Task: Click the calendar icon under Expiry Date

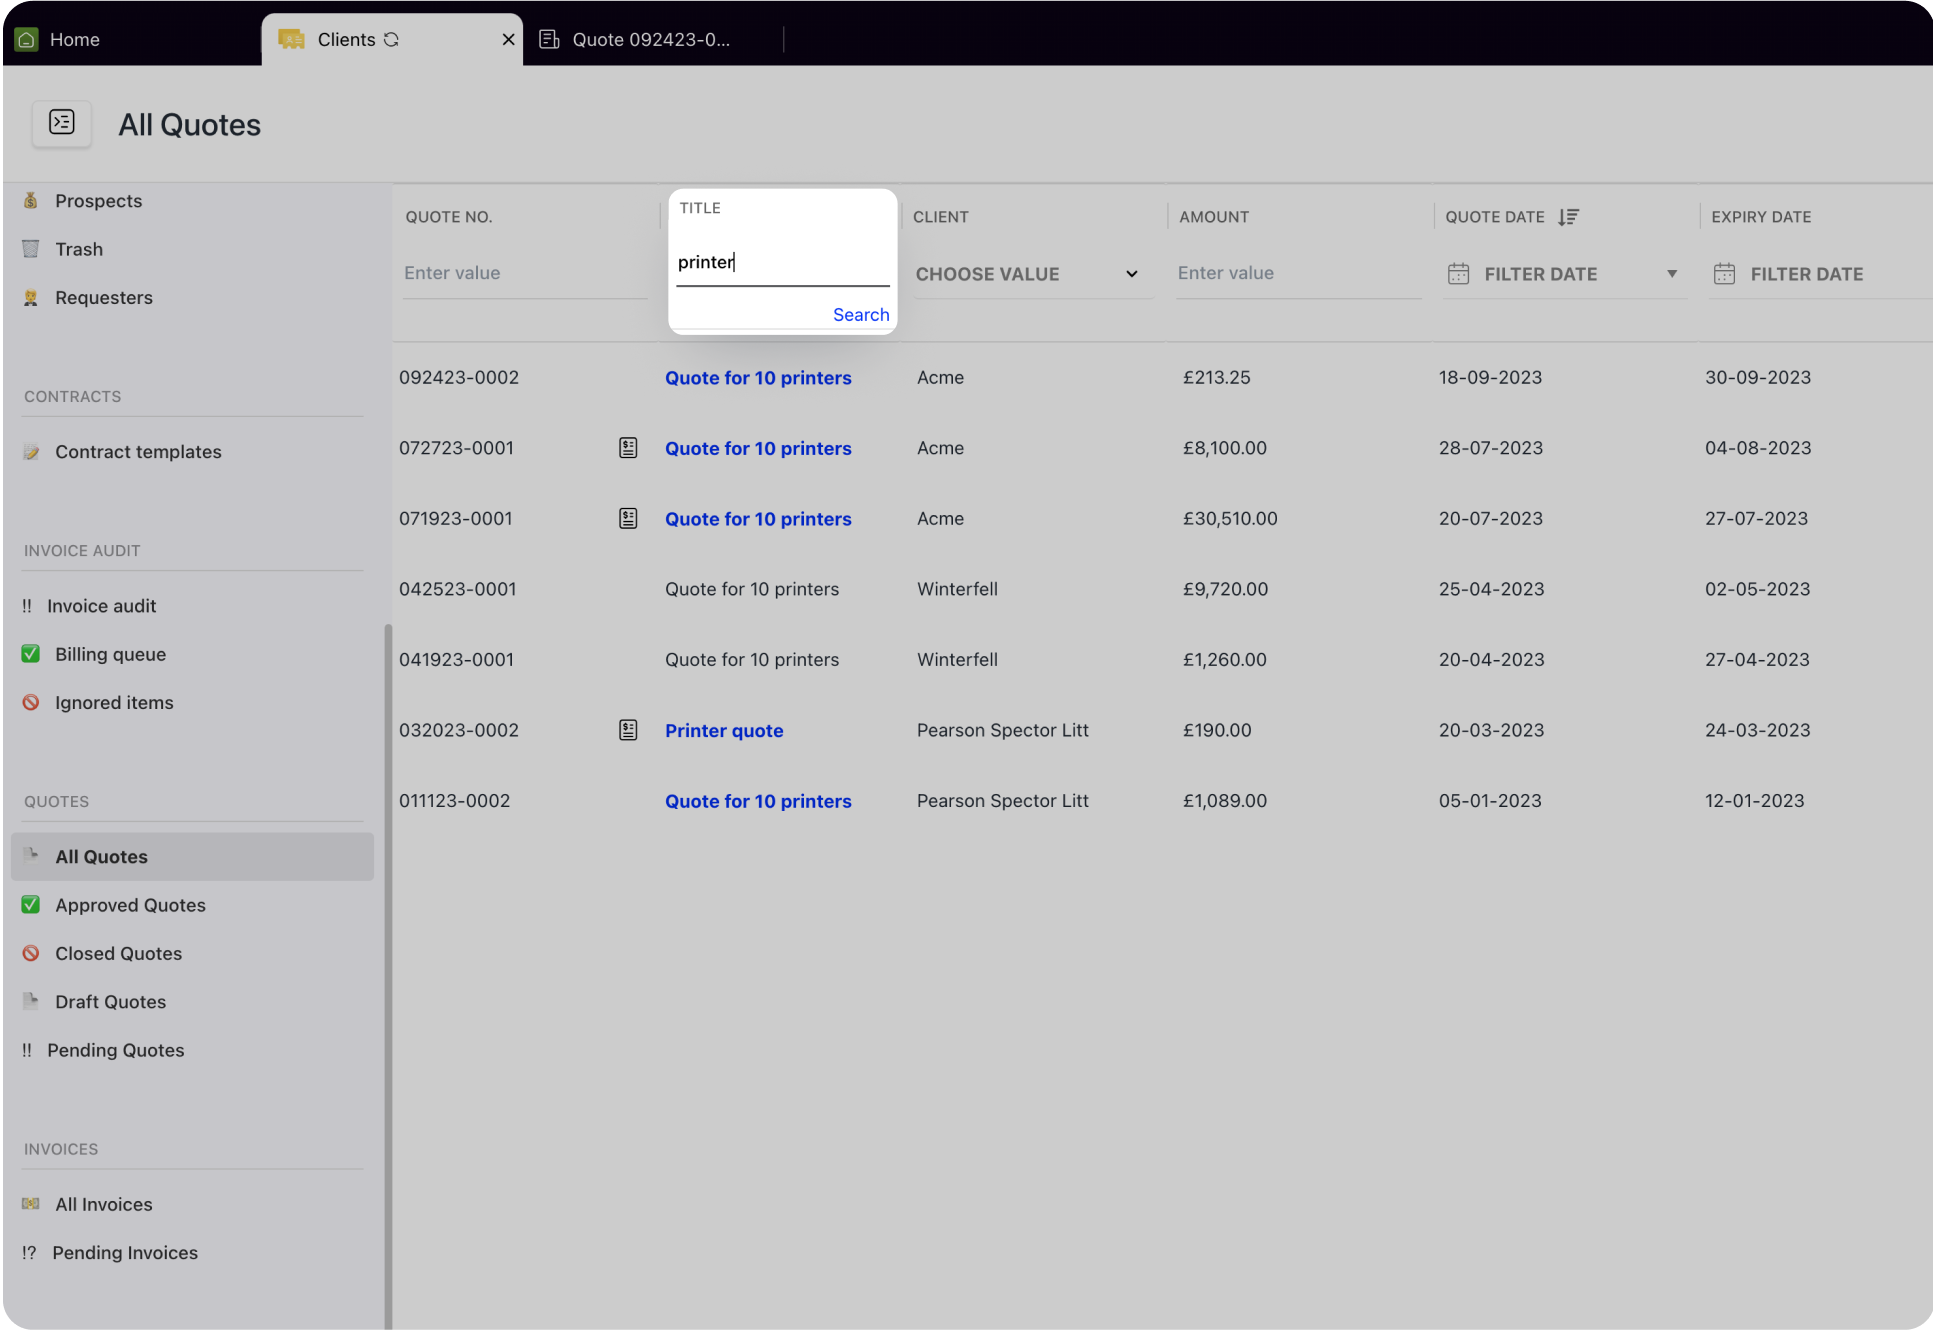Action: point(1724,273)
